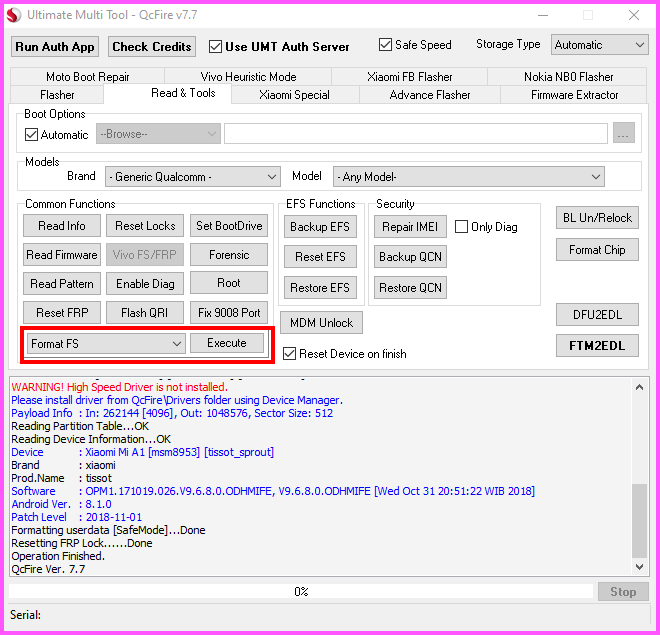The height and width of the screenshot is (635, 660).
Task: Expand the Brand Generic Qualcomm dropdown
Action: [193, 177]
